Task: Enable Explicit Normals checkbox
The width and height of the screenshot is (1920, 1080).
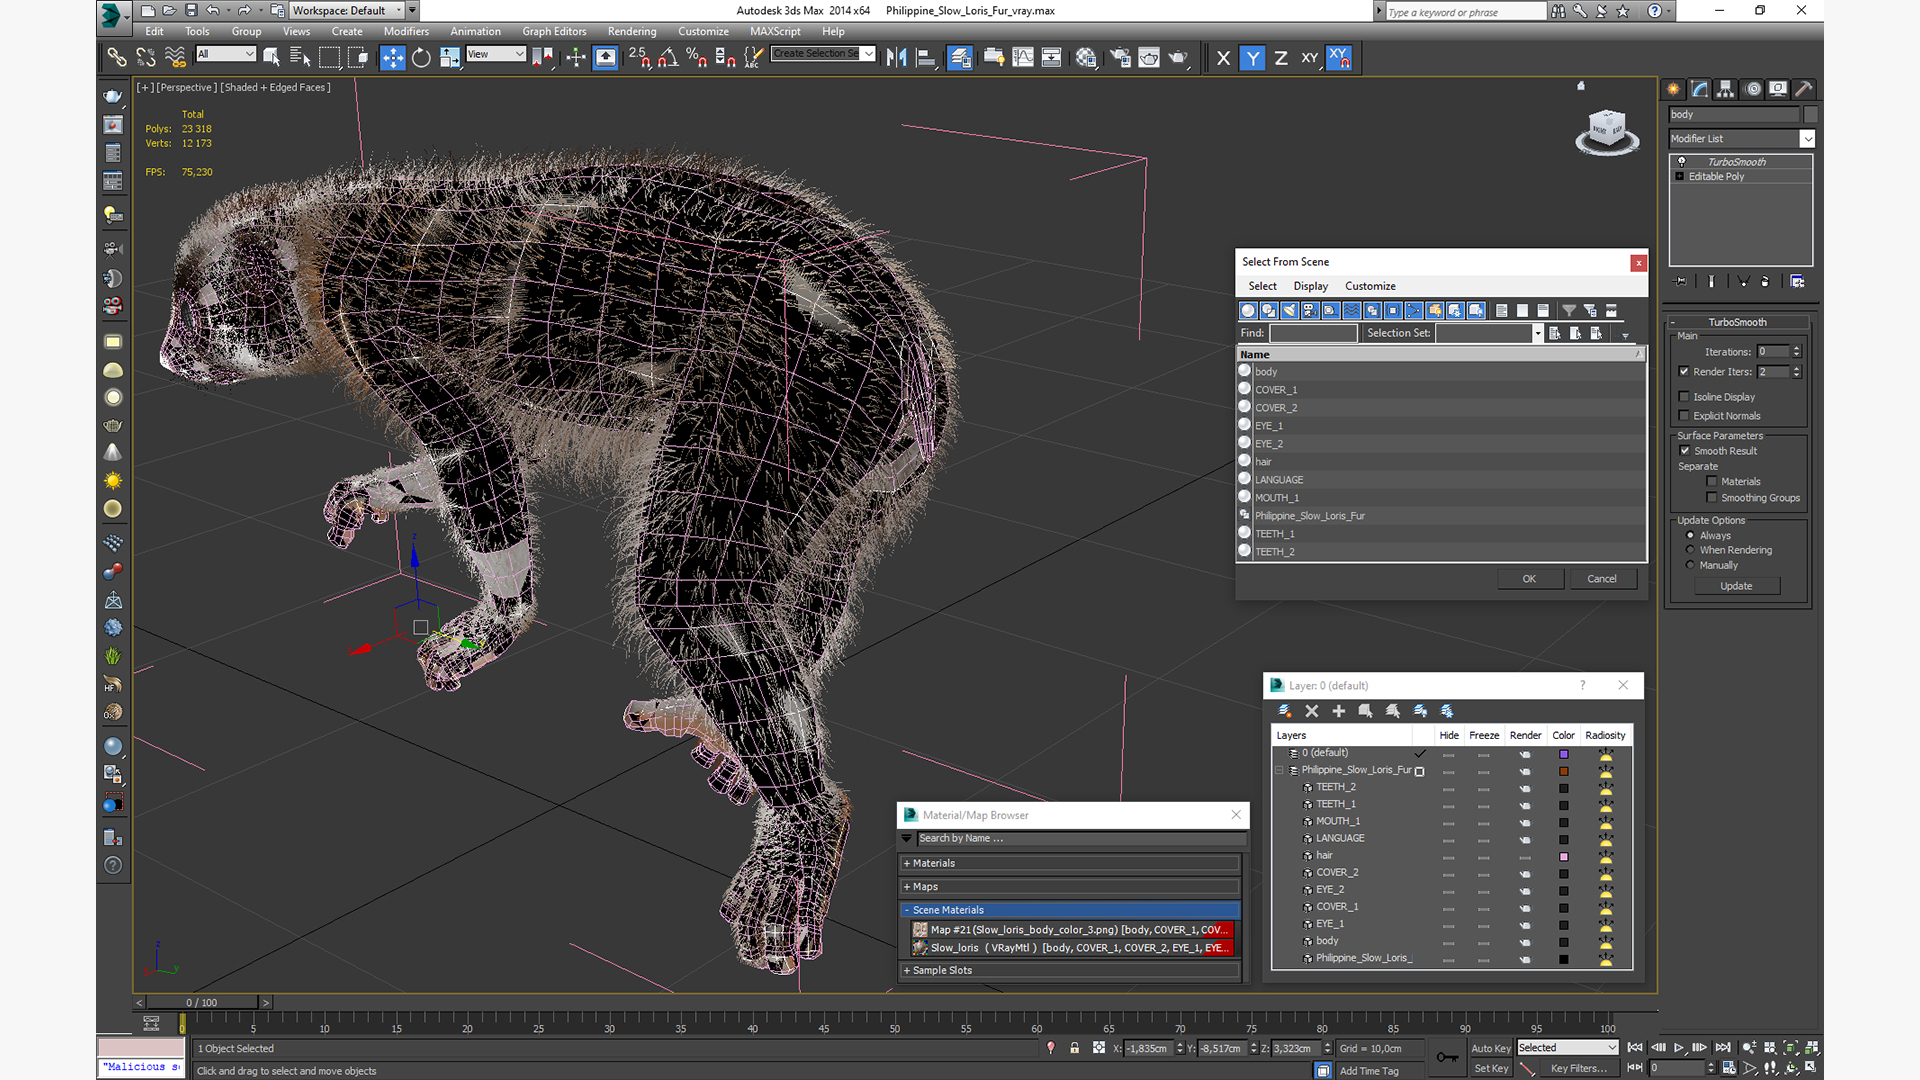Action: pos(1684,416)
